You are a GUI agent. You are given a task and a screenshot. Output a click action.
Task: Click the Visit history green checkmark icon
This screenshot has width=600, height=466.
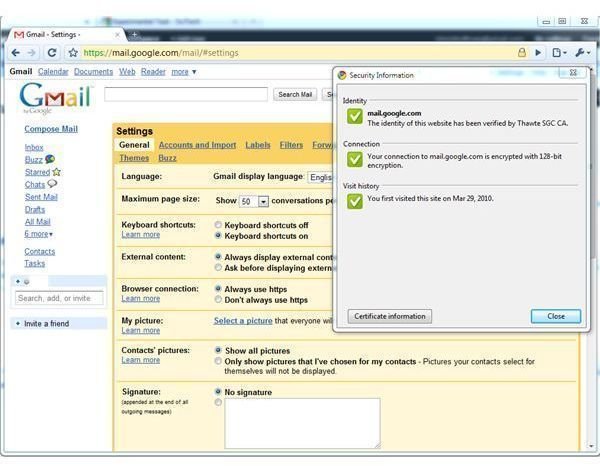click(x=354, y=201)
